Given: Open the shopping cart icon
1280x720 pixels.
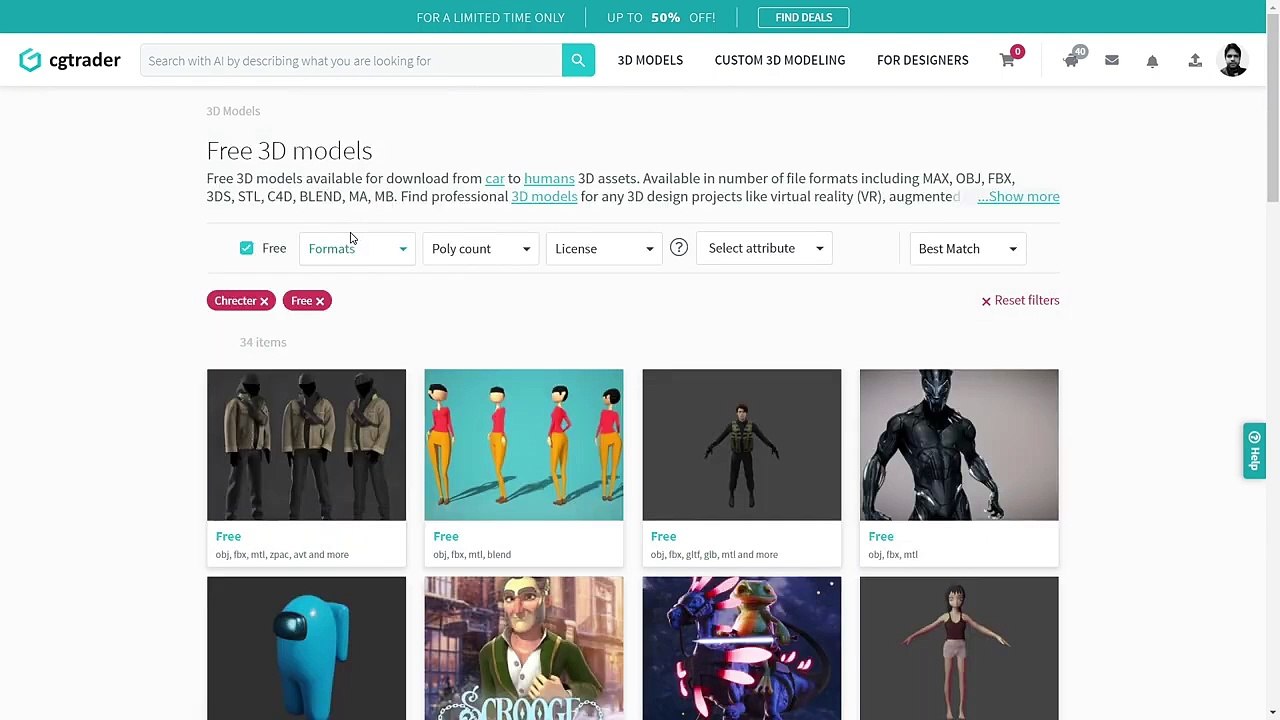Looking at the screenshot, I should click(x=1007, y=60).
